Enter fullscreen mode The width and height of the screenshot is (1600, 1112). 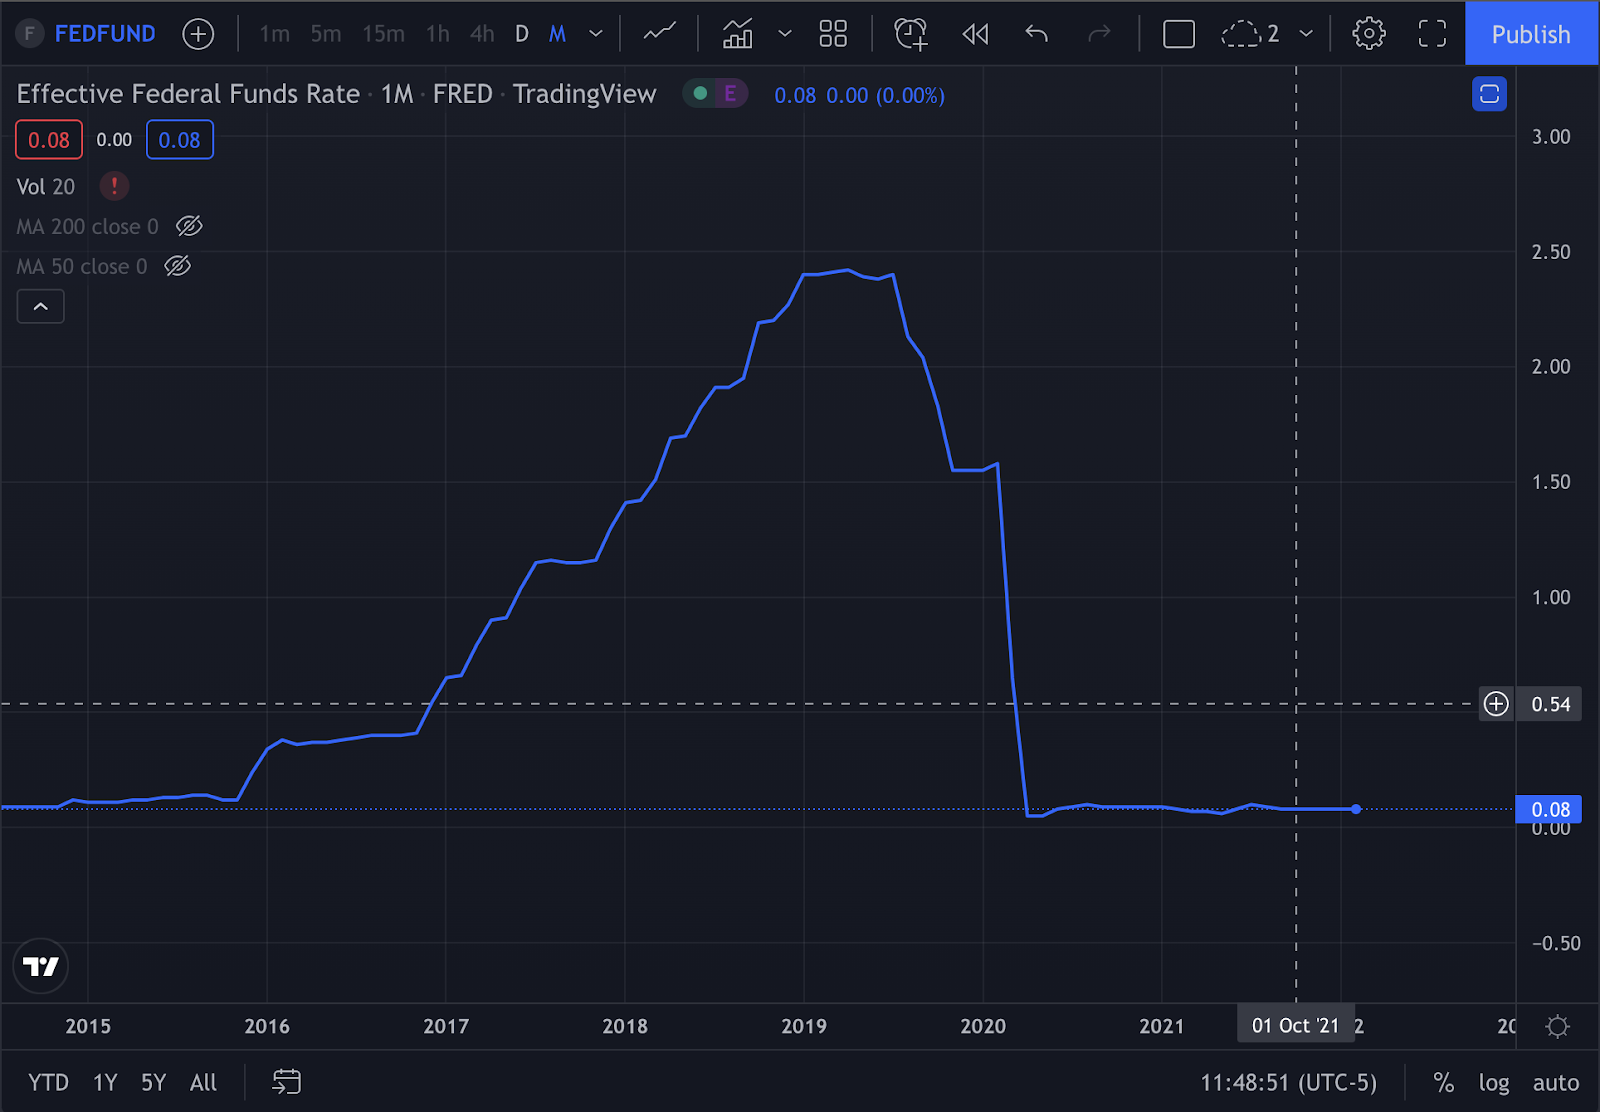pyautogui.click(x=1433, y=34)
